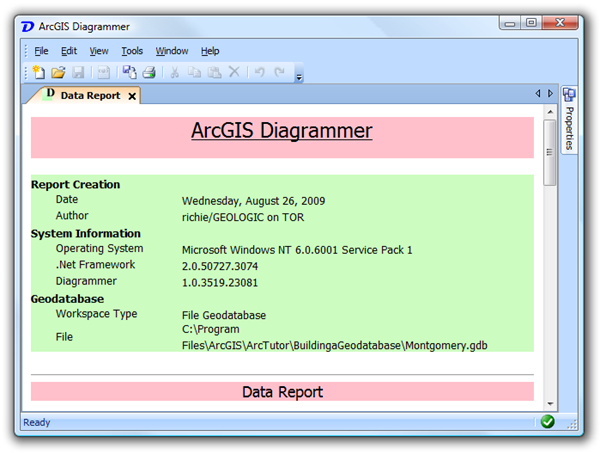Click the Redo arrow toolbar icon

(280, 72)
